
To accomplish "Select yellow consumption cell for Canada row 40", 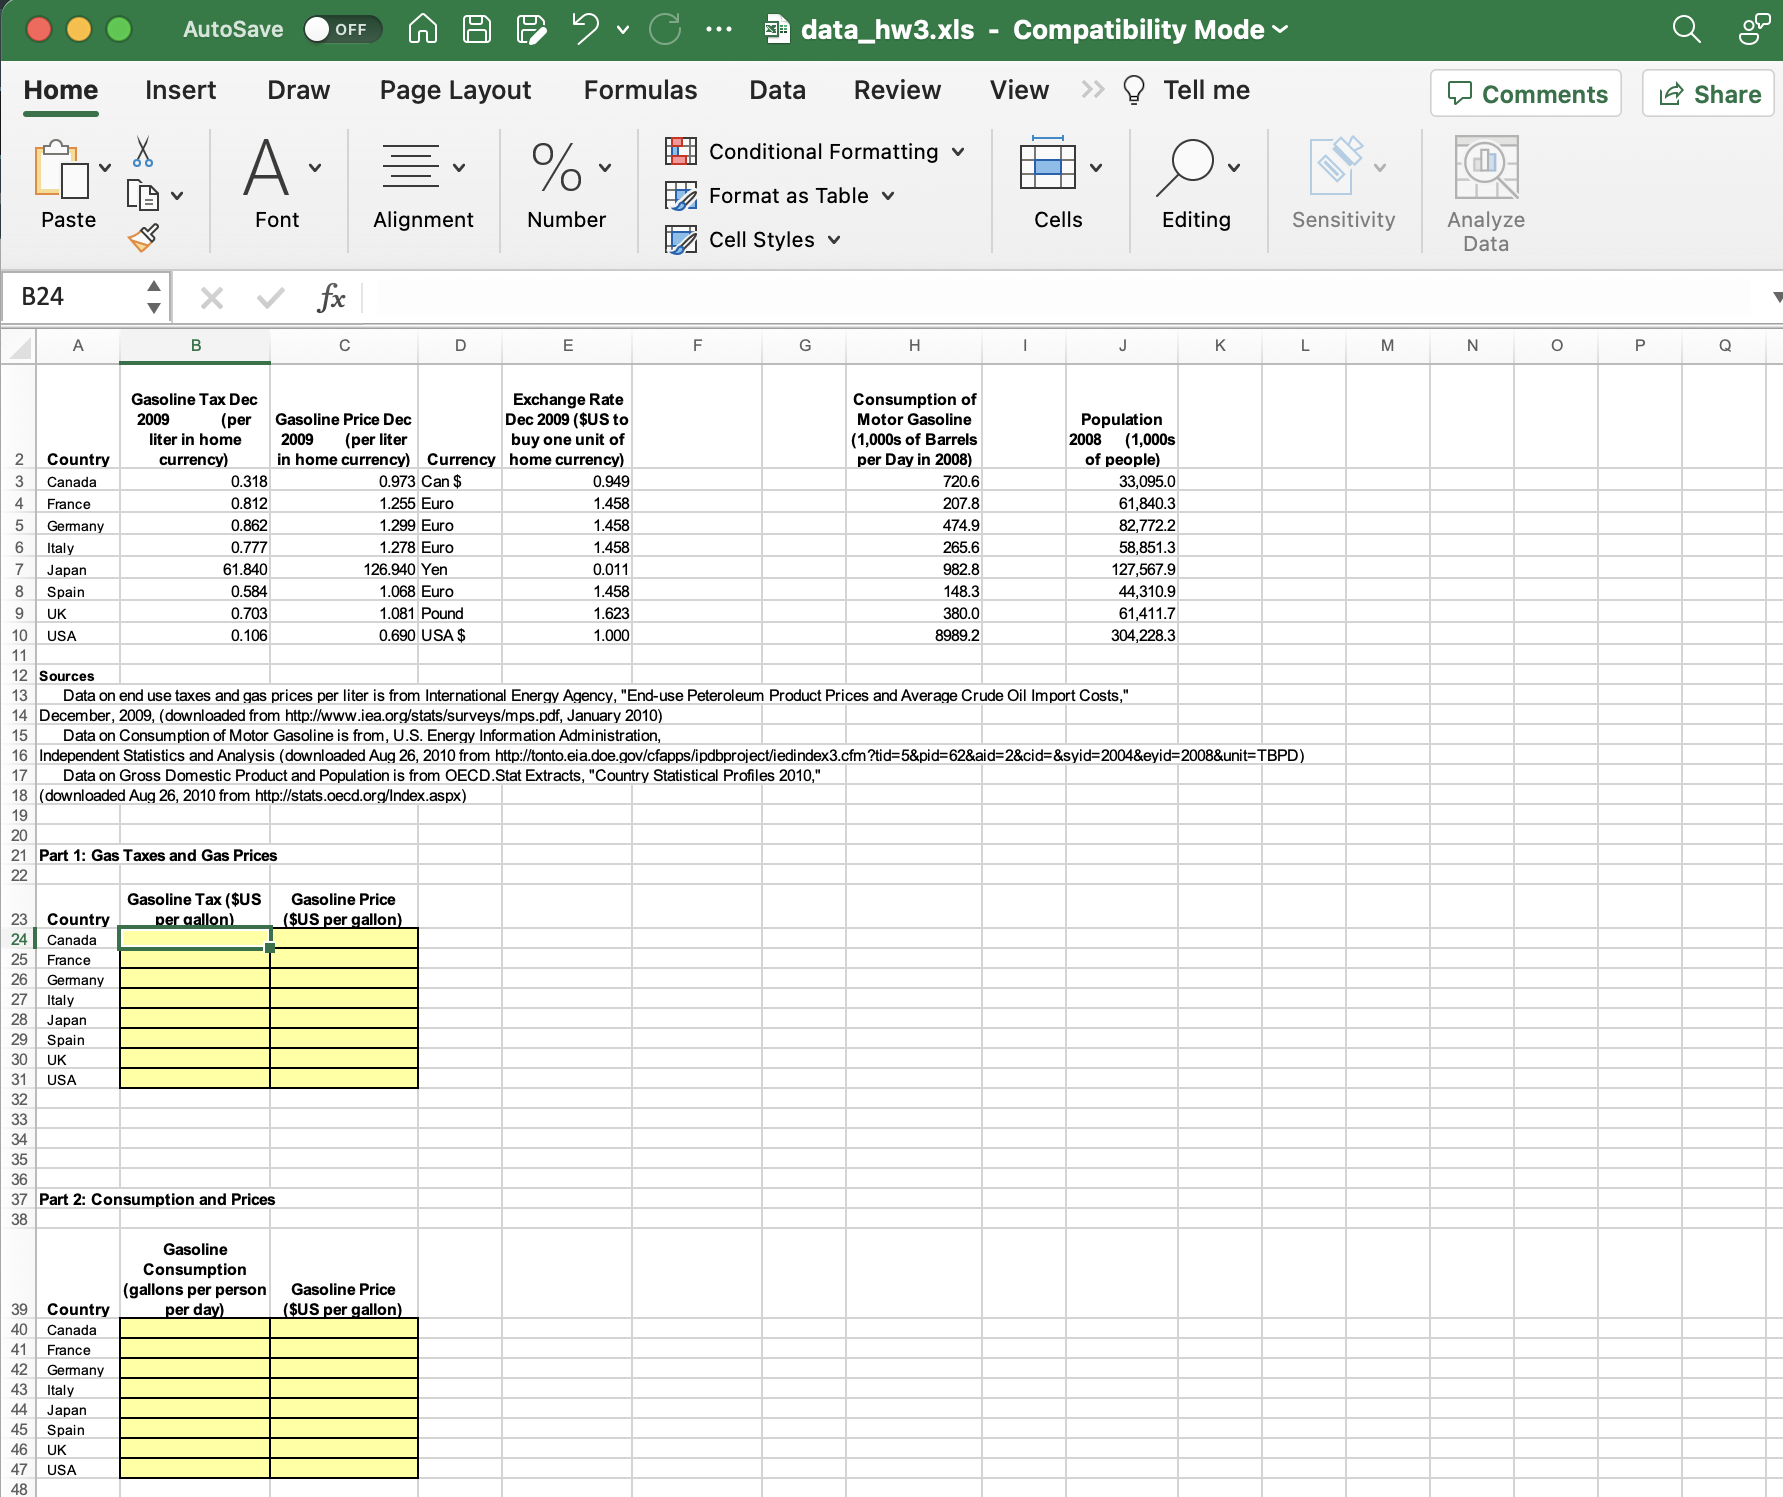I will click(x=195, y=1329).
